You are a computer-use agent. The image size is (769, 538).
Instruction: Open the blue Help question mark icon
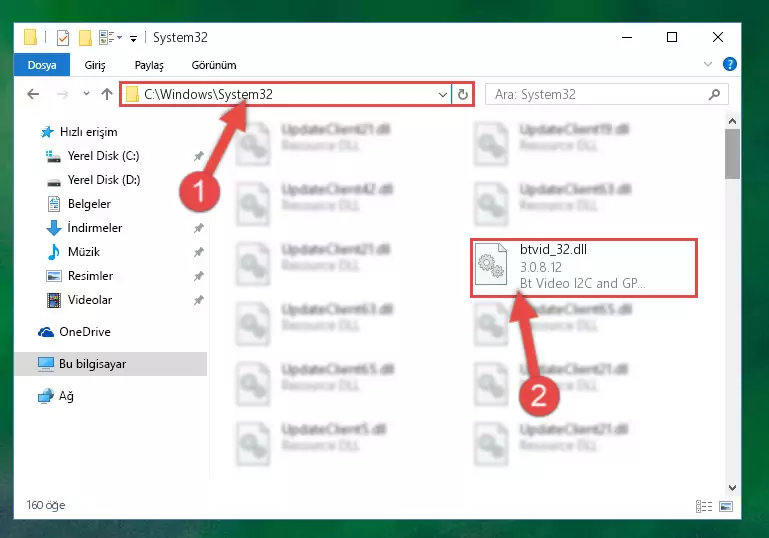729,64
